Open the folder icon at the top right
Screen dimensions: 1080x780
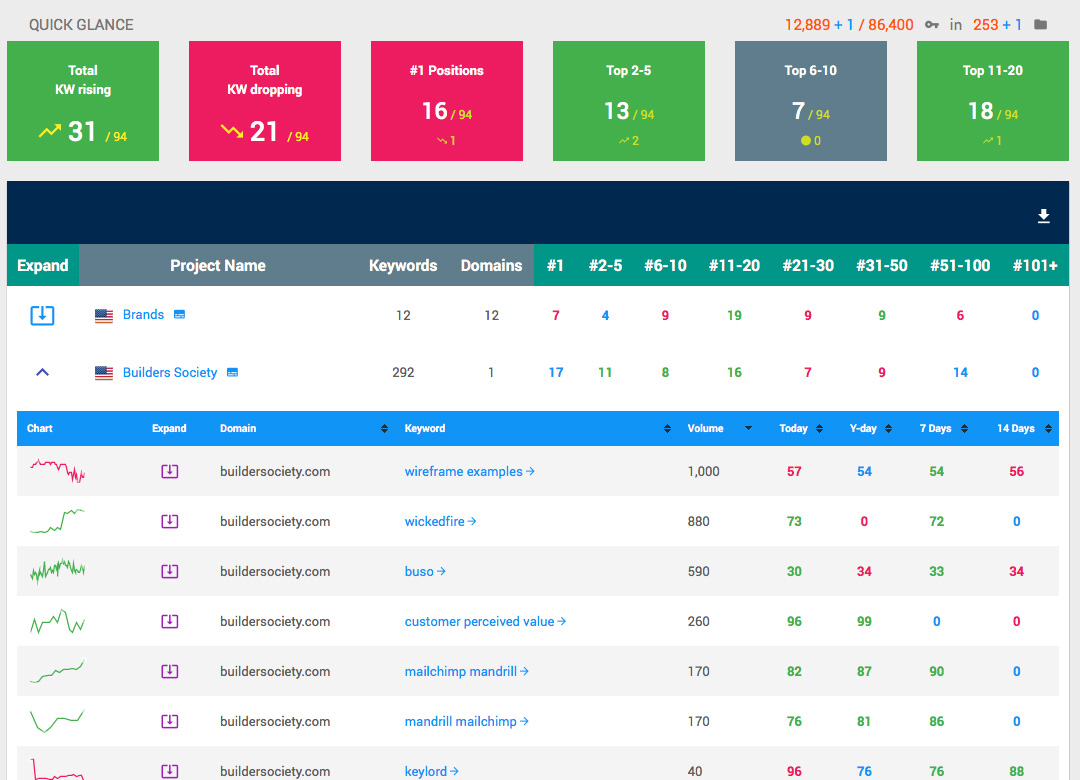(1040, 25)
